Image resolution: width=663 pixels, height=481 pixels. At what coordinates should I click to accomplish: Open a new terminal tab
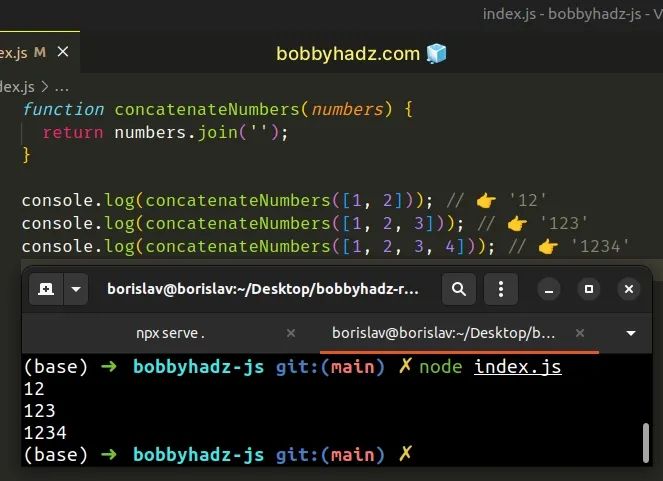(46, 289)
